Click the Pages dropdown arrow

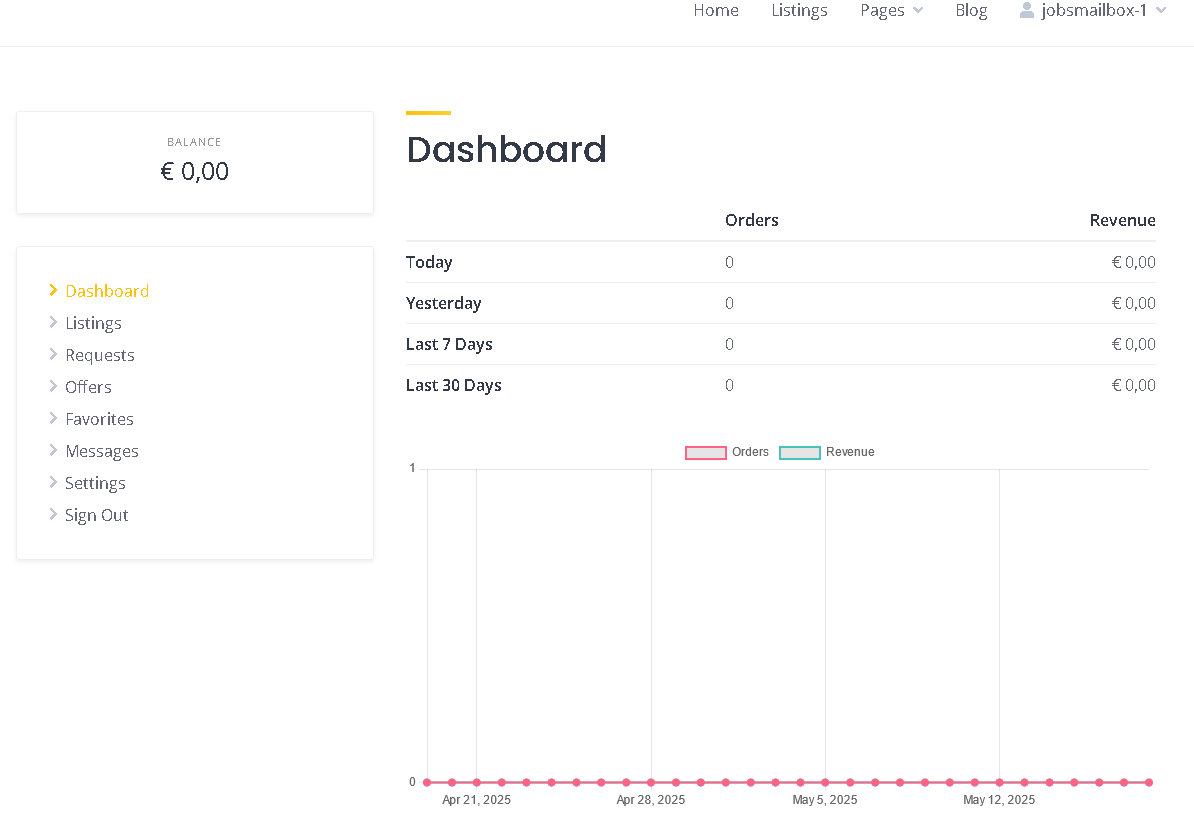(918, 11)
